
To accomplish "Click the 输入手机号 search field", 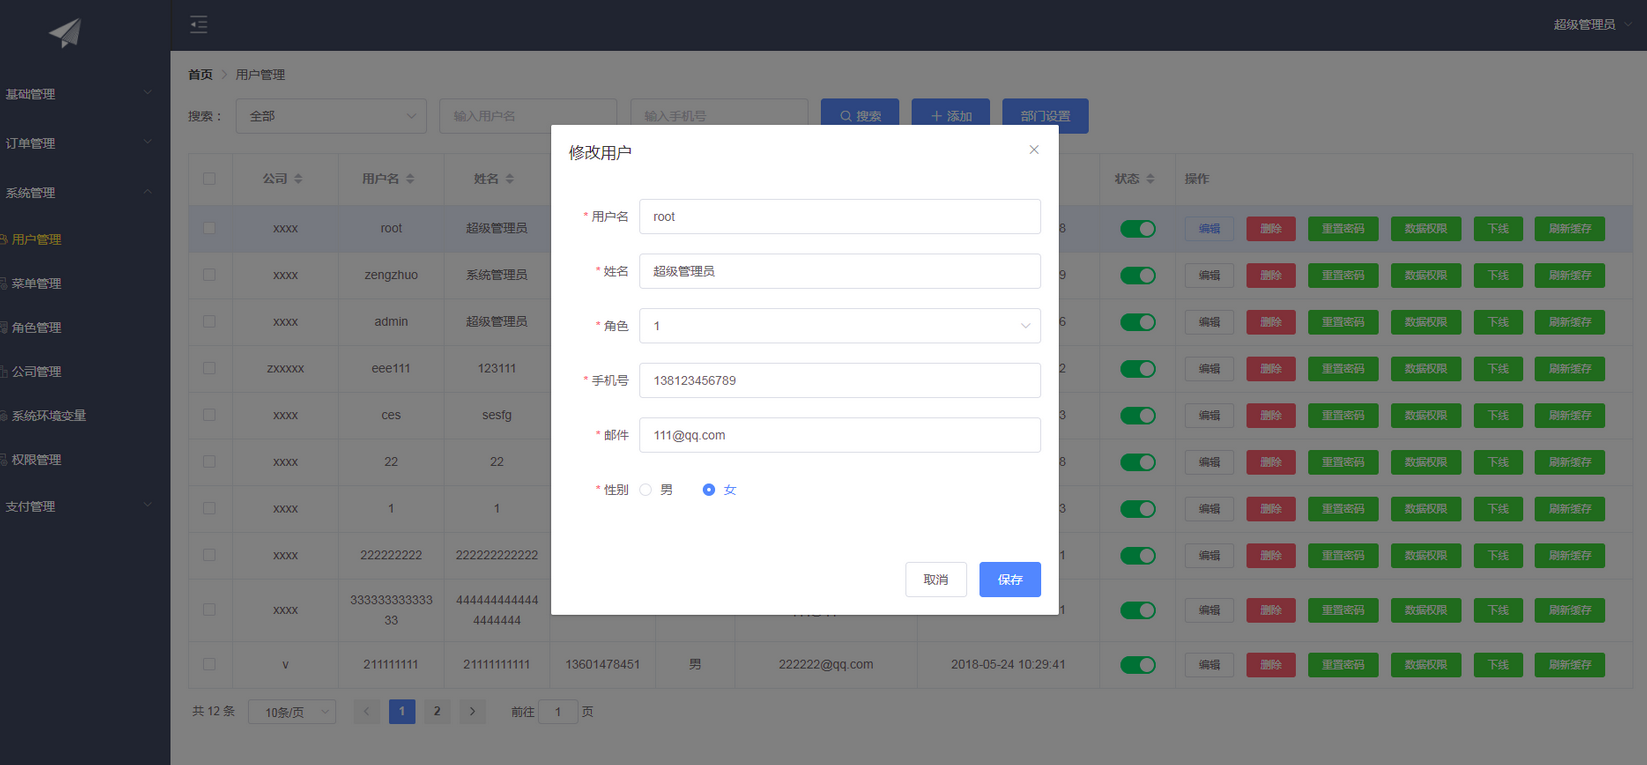I will tap(719, 116).
